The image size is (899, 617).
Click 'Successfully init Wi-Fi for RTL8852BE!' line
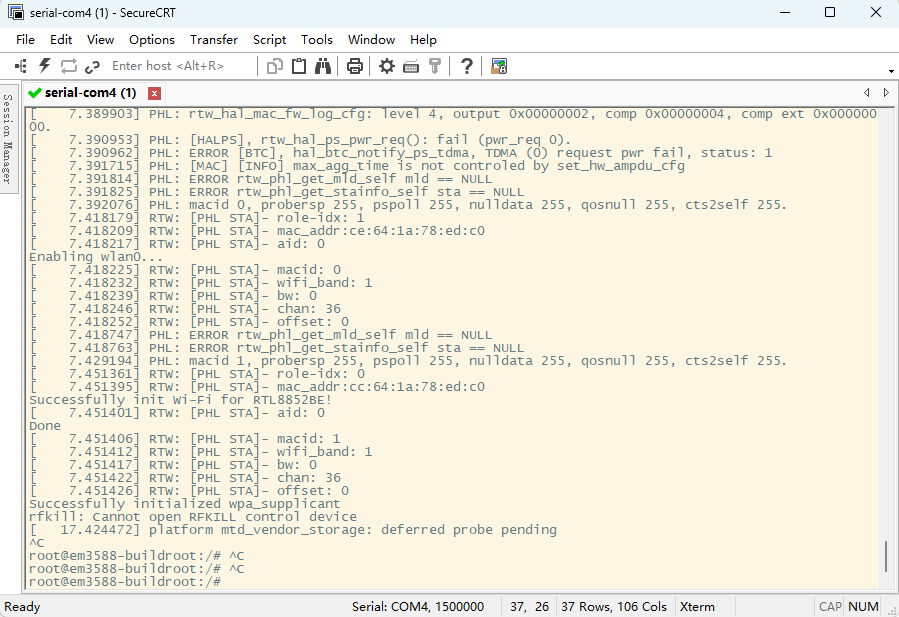[x=181, y=400]
